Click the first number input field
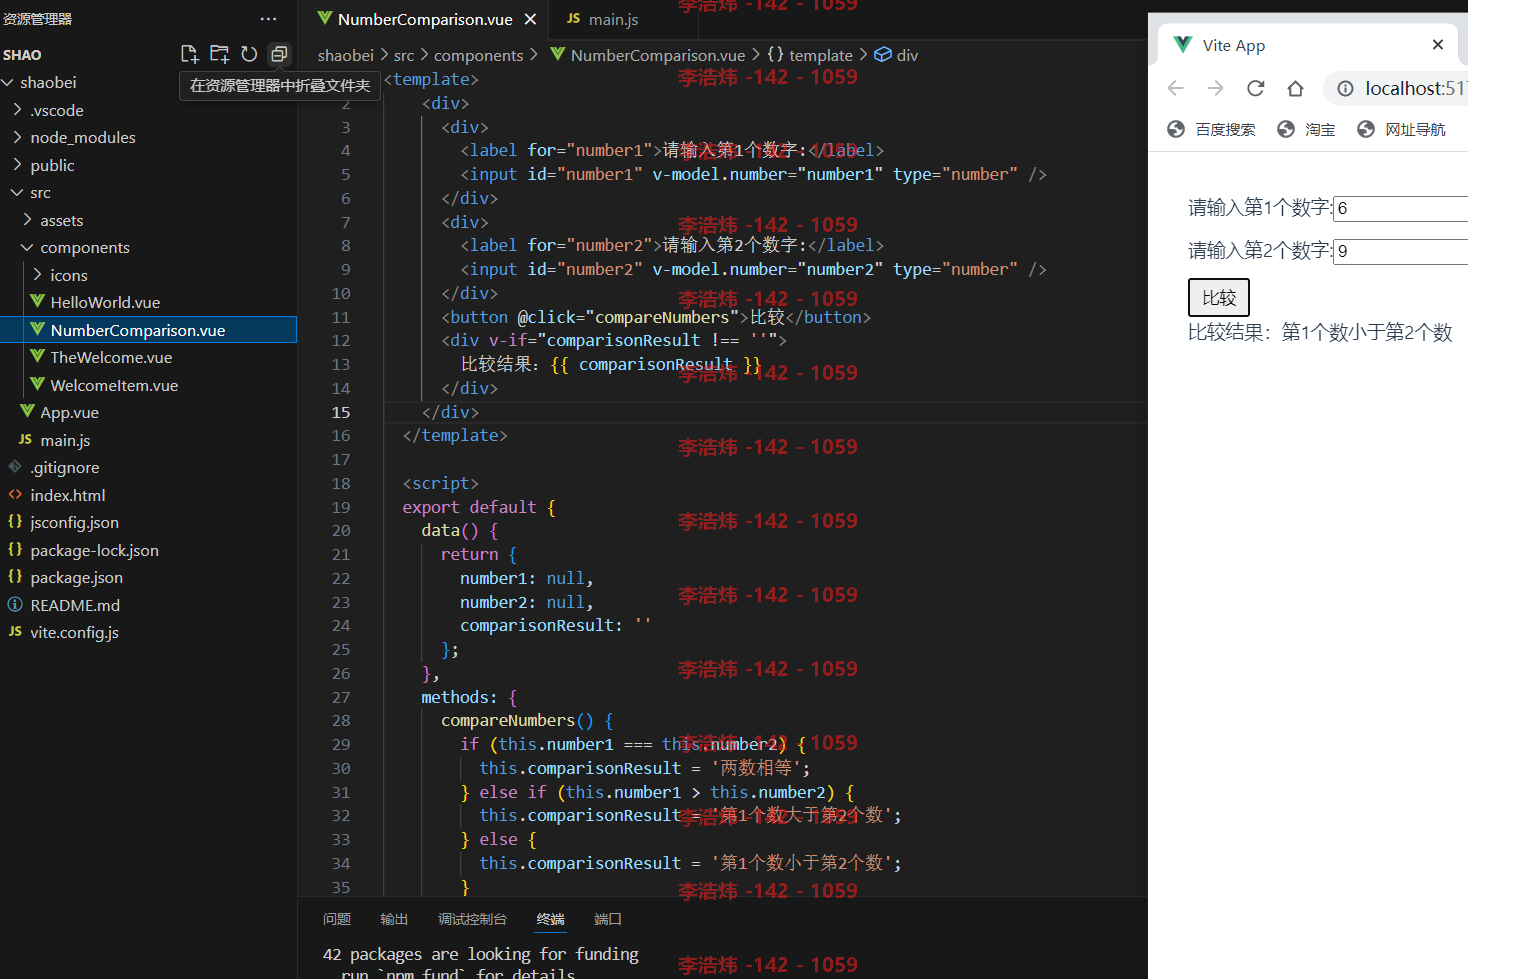The width and height of the screenshot is (1536, 979). [x=1400, y=208]
